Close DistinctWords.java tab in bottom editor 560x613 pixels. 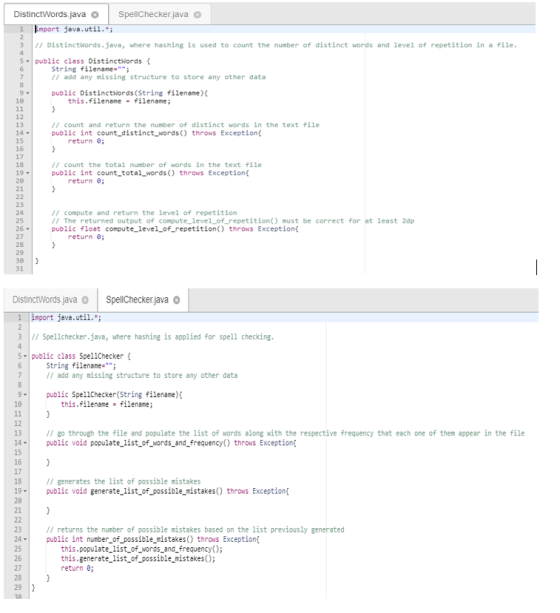[x=85, y=300]
